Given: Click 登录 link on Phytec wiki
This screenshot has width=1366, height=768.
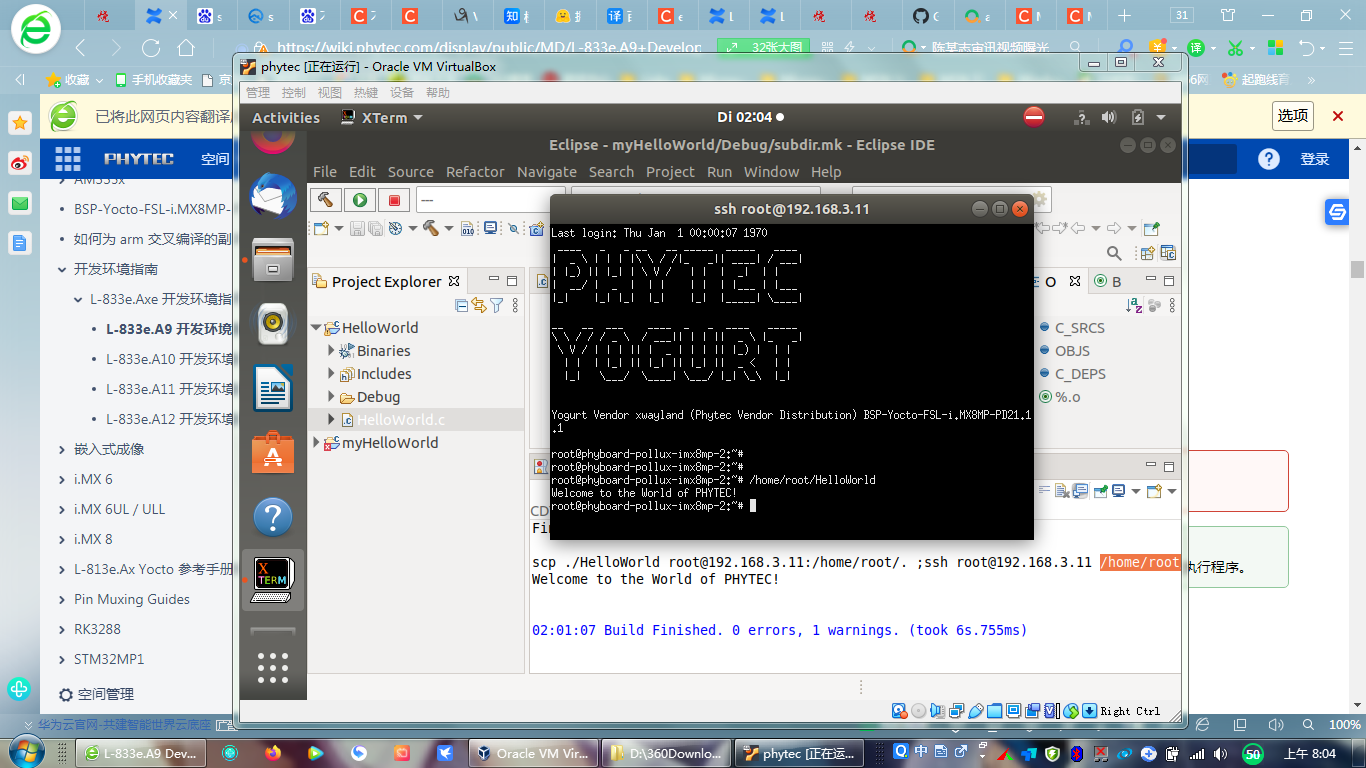Looking at the screenshot, I should coord(1314,159).
